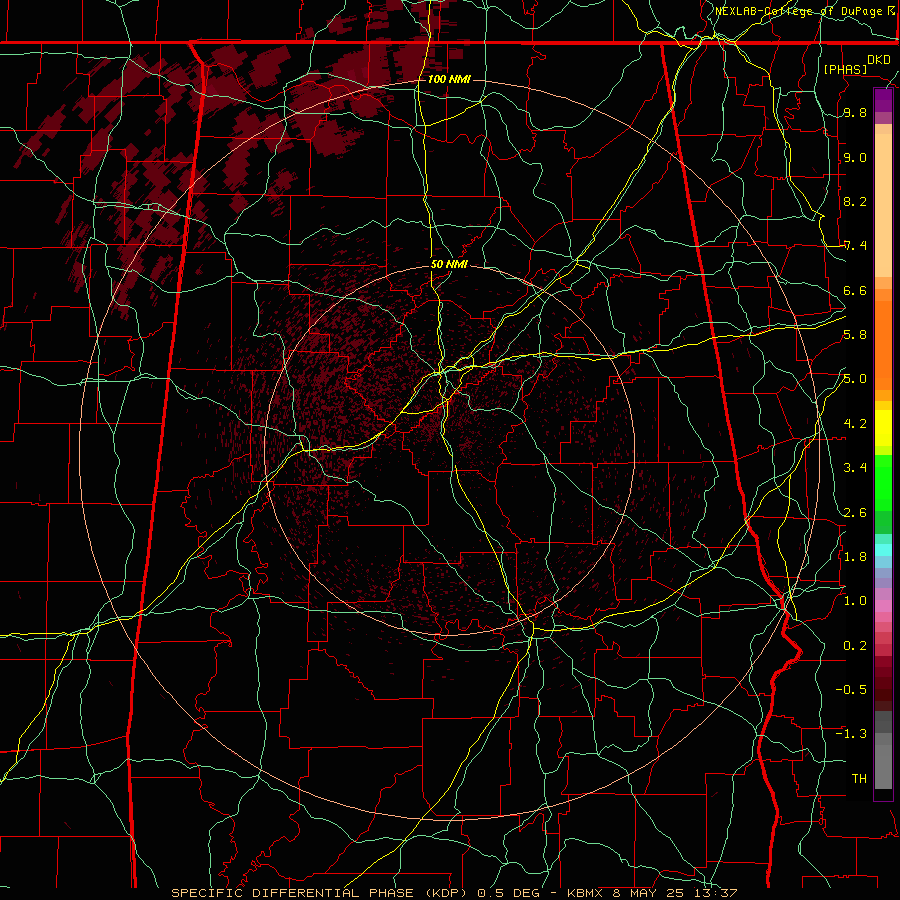Click the pink band of the color bar
This screenshot has height=900, width=900.
[883, 606]
